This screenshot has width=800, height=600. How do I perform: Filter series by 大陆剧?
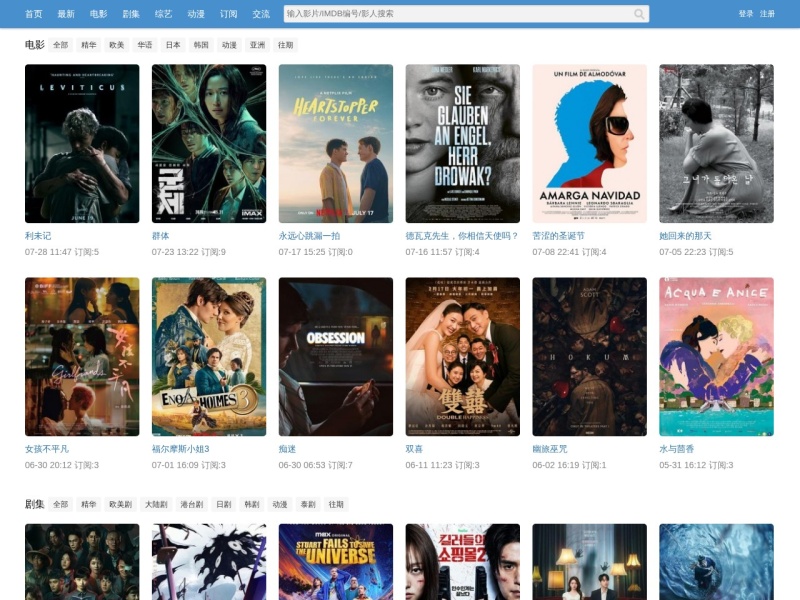[x=156, y=504]
